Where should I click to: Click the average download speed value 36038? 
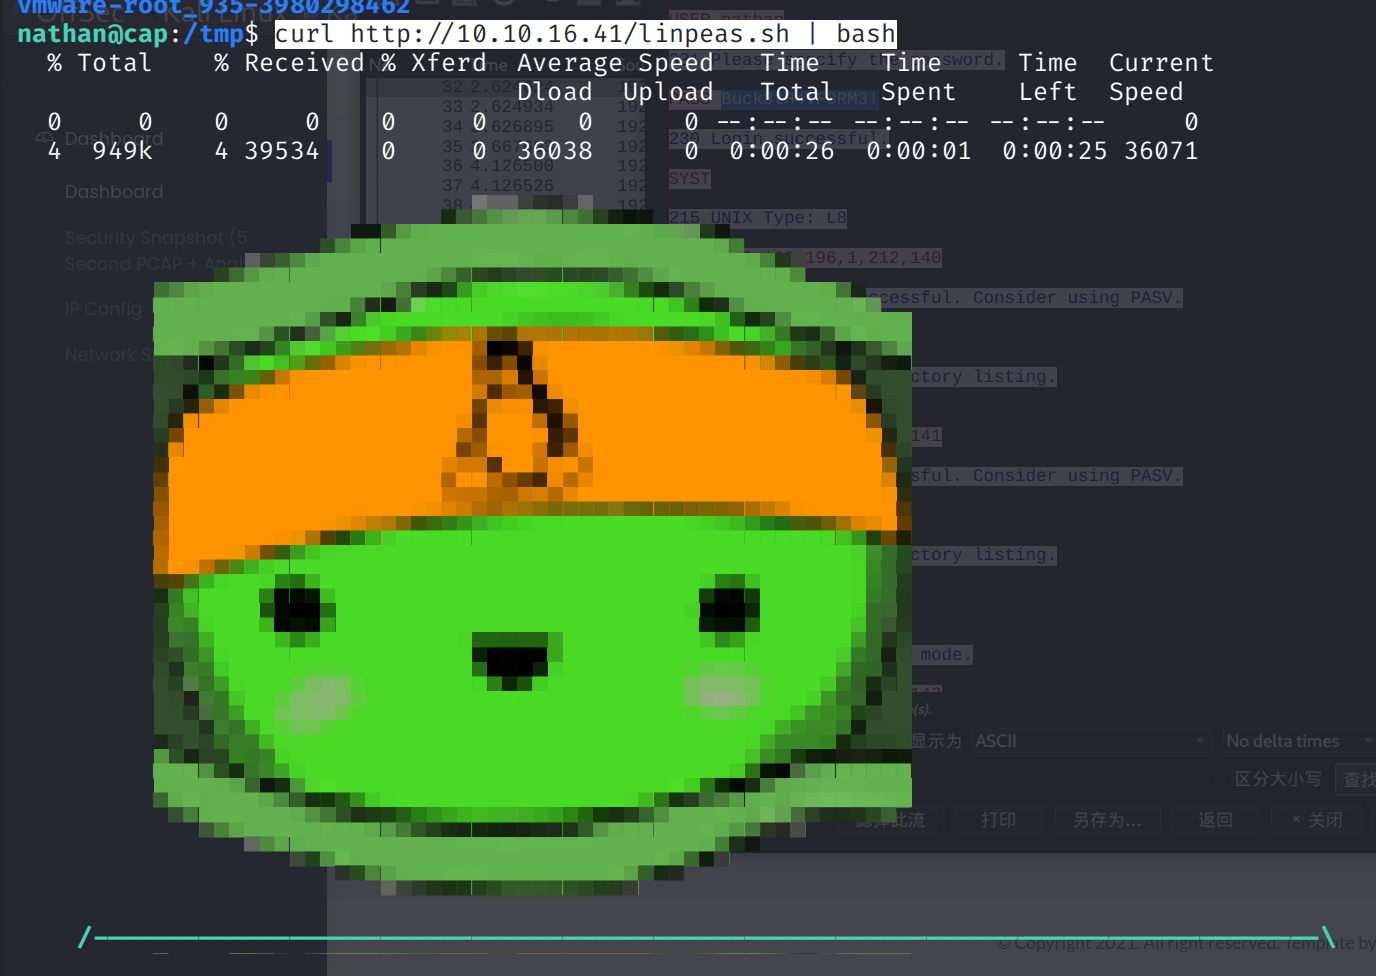point(555,151)
